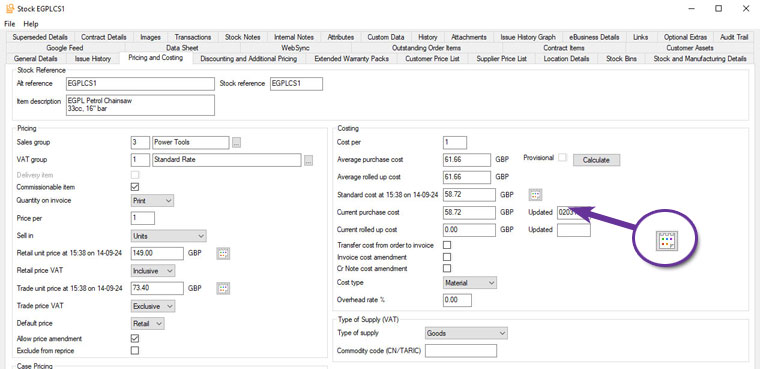The image size is (760, 369).
Task: Open the Issue History Graph tab
Action: pos(528,37)
